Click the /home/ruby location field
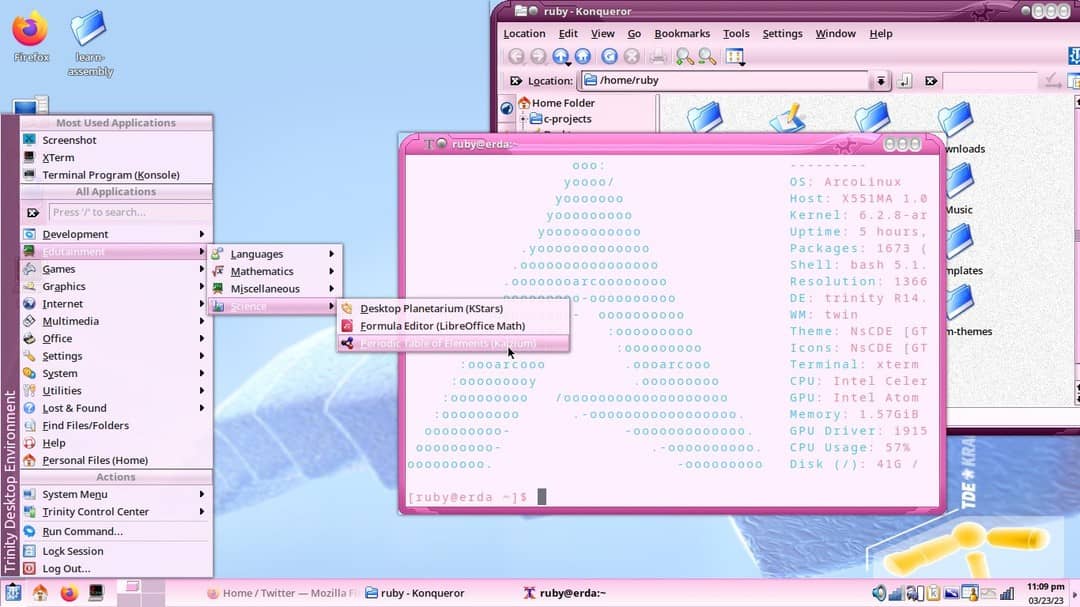This screenshot has height=607, width=1080. pyautogui.click(x=727, y=81)
